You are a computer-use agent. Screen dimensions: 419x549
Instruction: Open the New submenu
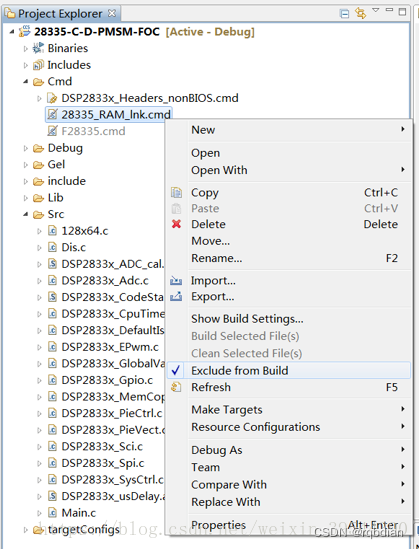coord(289,130)
